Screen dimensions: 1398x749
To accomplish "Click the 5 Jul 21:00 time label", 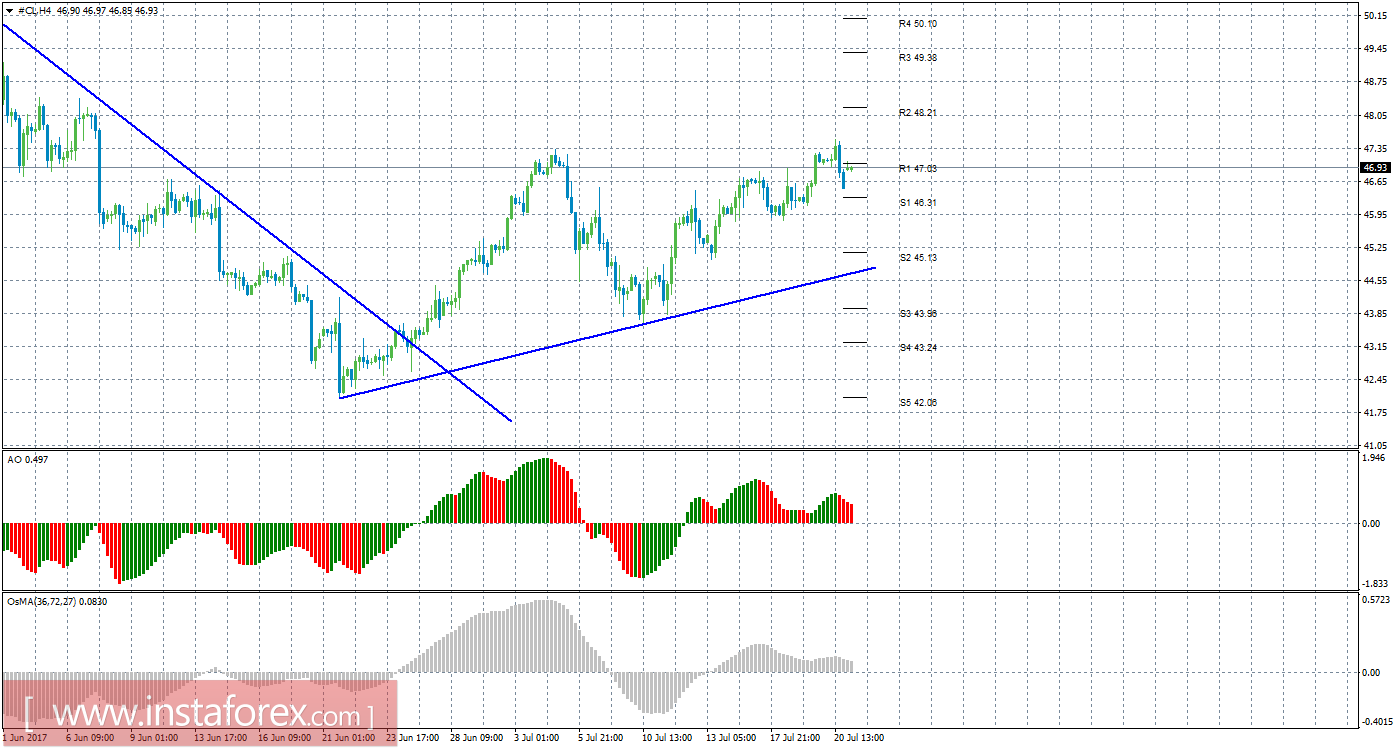I will coord(603,738).
